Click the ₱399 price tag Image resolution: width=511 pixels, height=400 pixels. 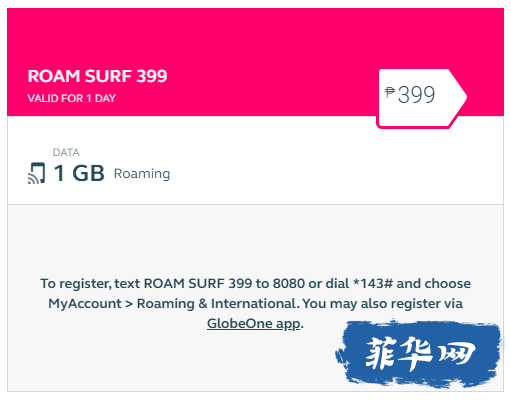(x=421, y=98)
